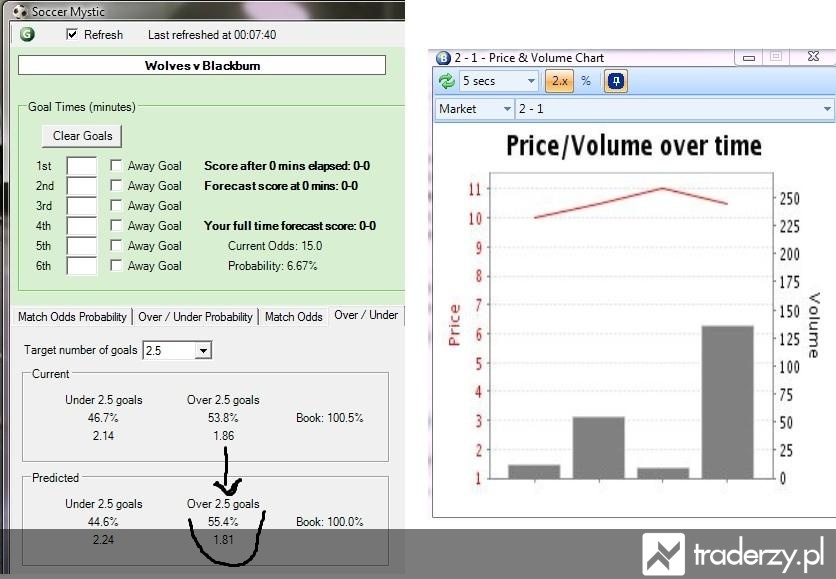The height and width of the screenshot is (579, 836).
Task: Click the Current Under 2.5 percentage 46.7%
Action: click(103, 417)
